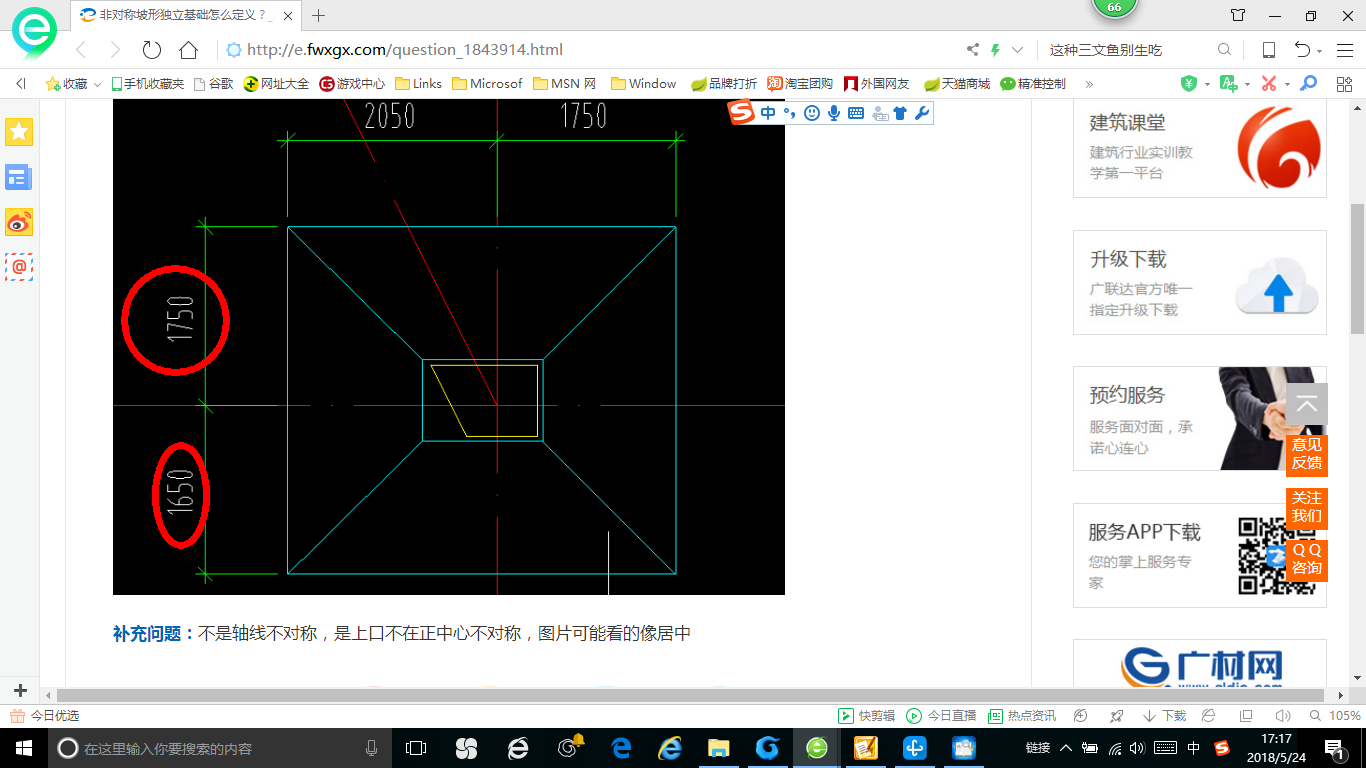Open 淘宝团购 bookmark

tap(800, 84)
